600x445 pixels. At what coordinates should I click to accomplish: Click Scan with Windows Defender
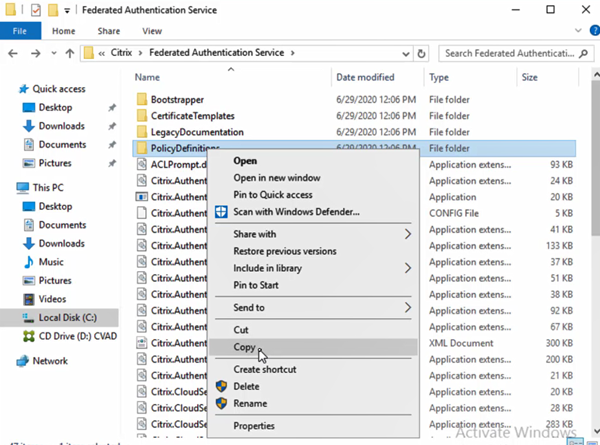click(x=295, y=211)
